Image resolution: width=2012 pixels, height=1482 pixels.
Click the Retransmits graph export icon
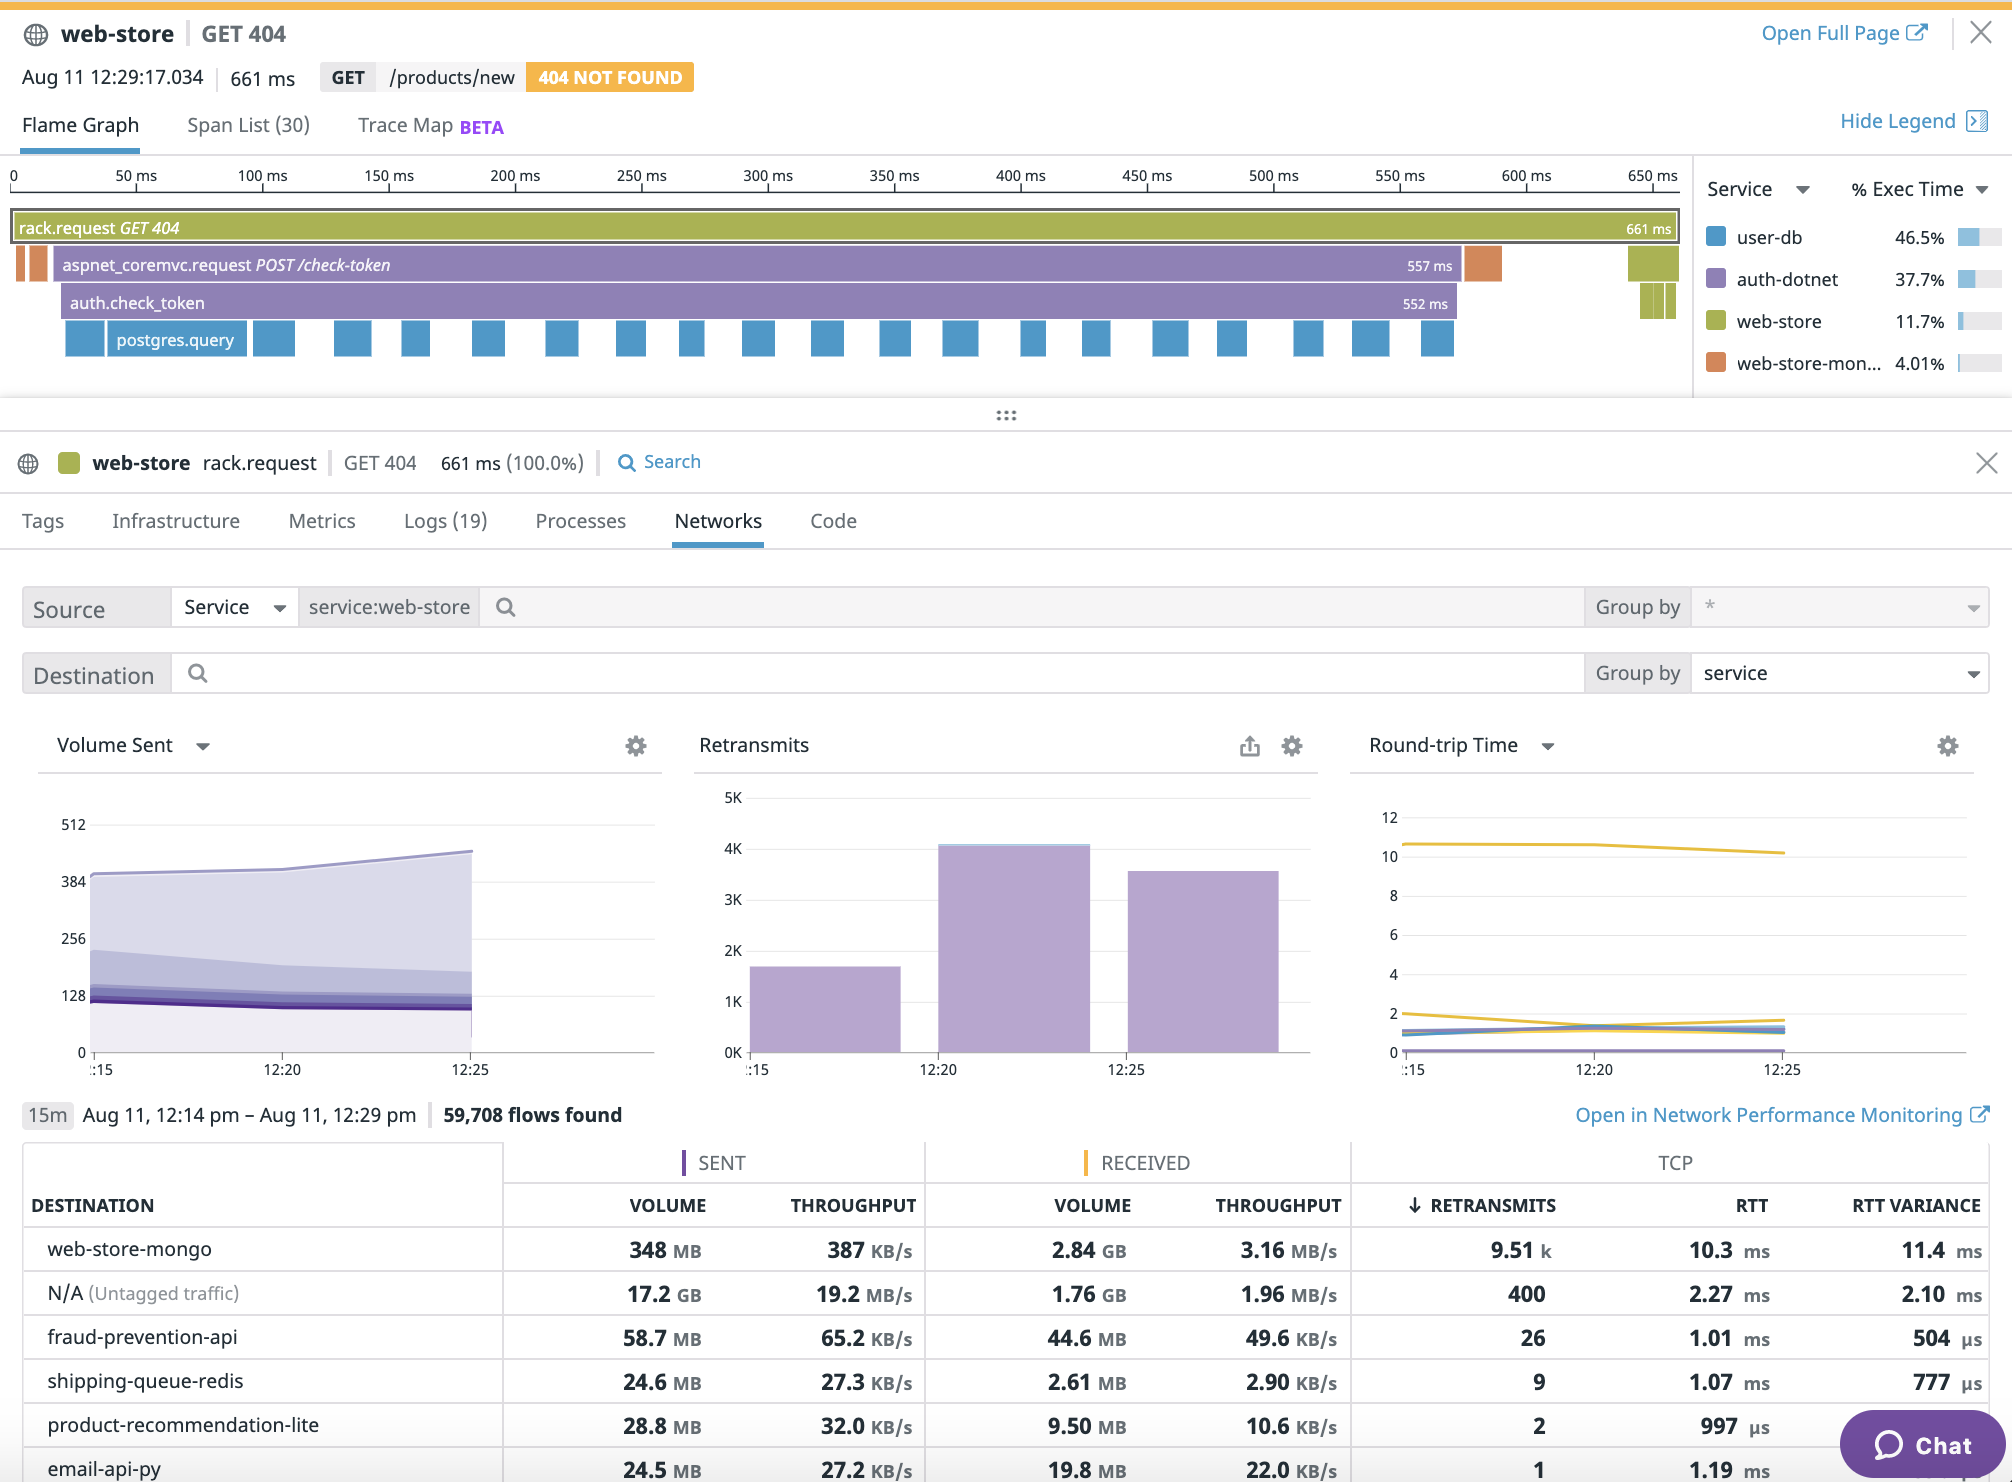point(1249,746)
